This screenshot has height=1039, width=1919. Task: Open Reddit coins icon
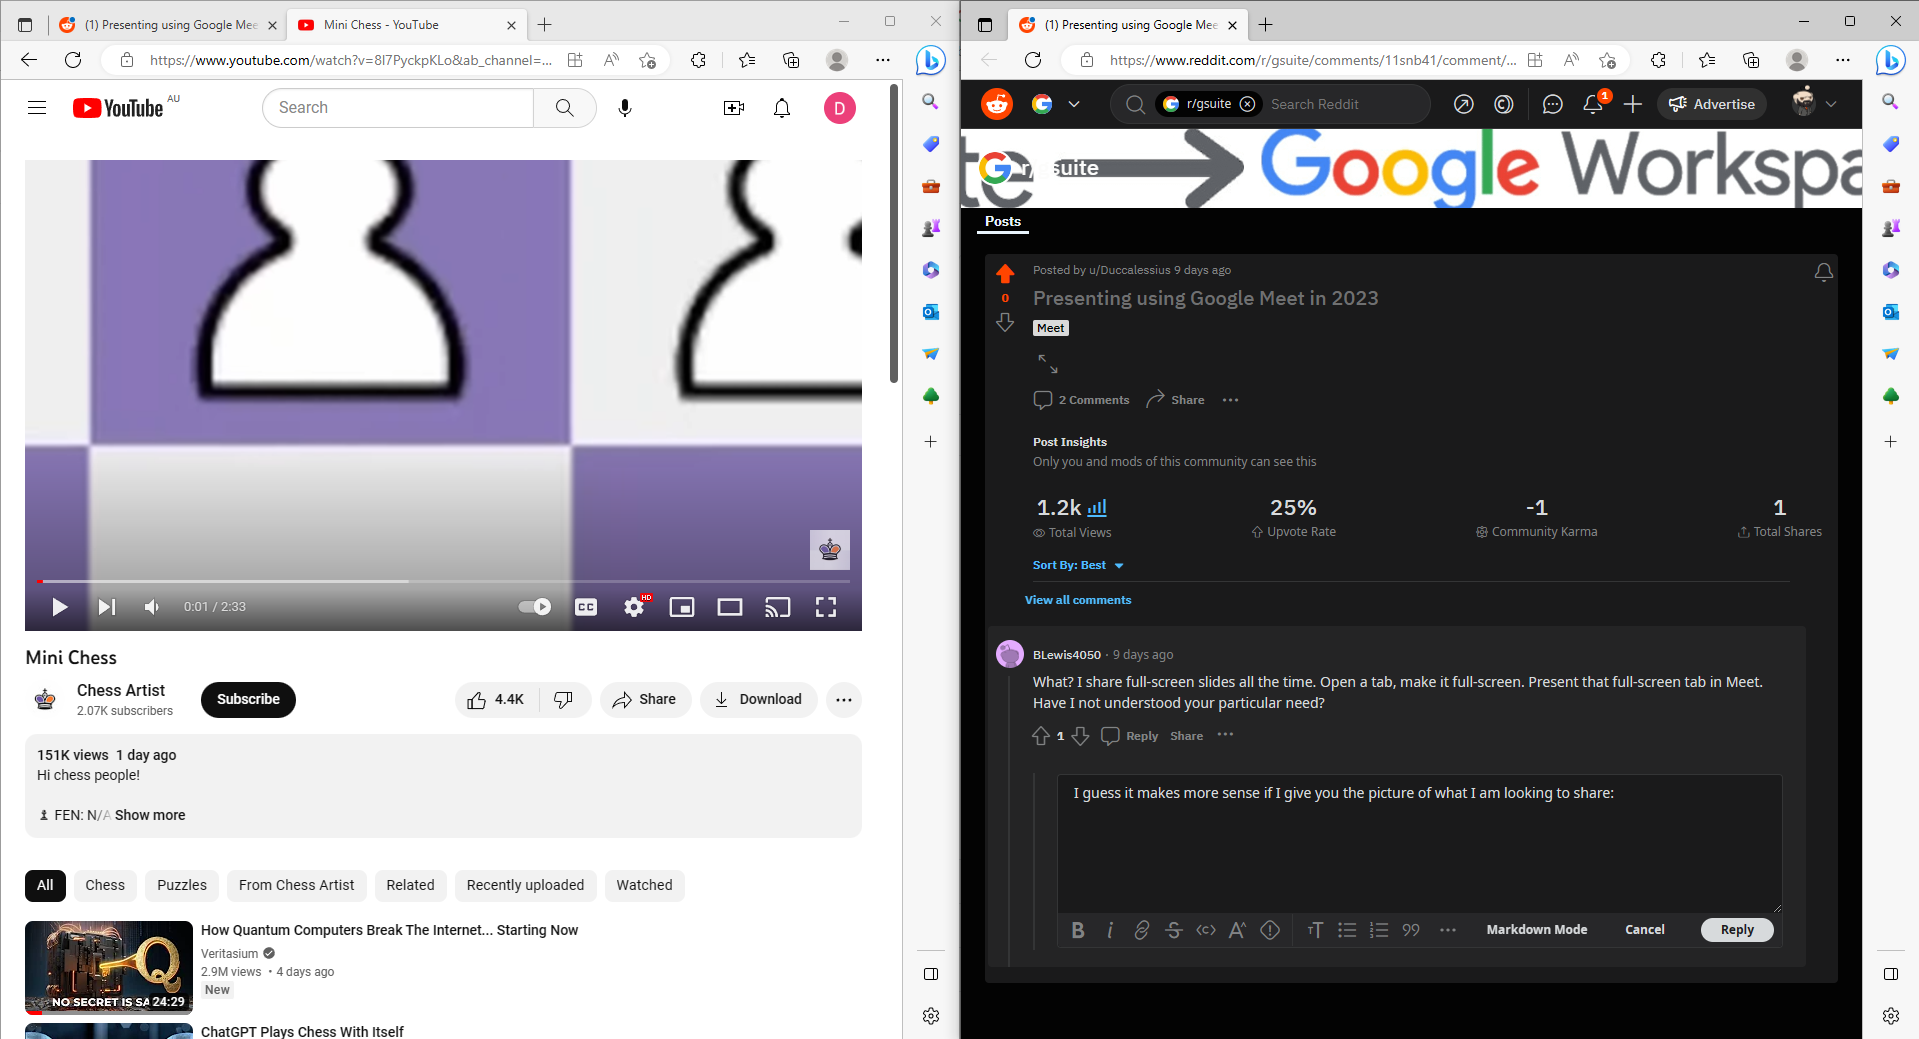pyautogui.click(x=1504, y=104)
